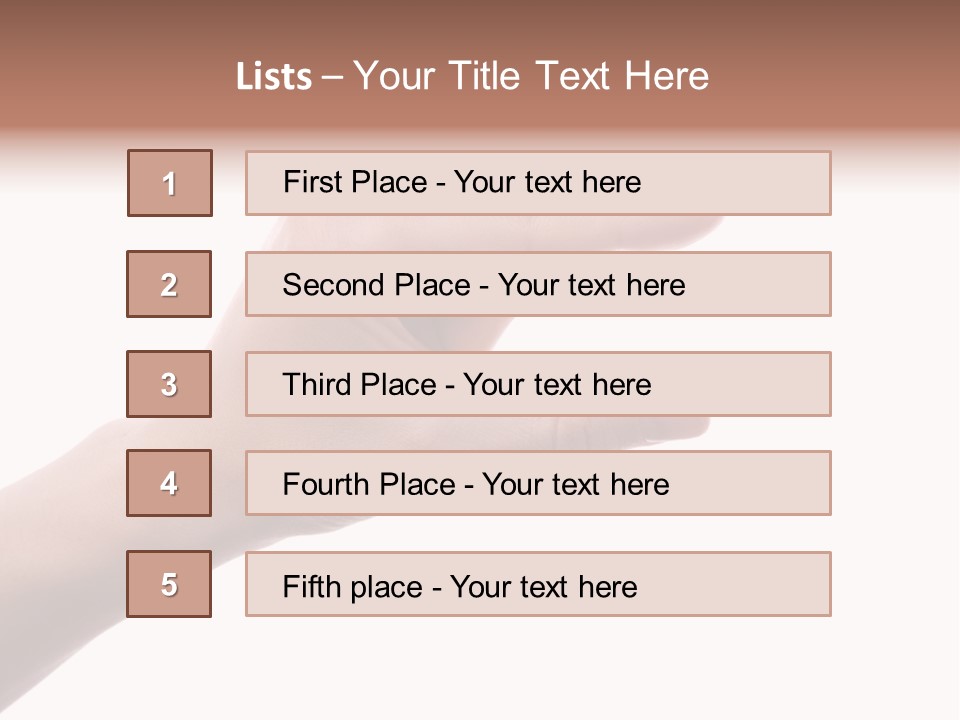Place cursor on the word "Third"
Viewport: 960px width, 720px height.
(314, 385)
